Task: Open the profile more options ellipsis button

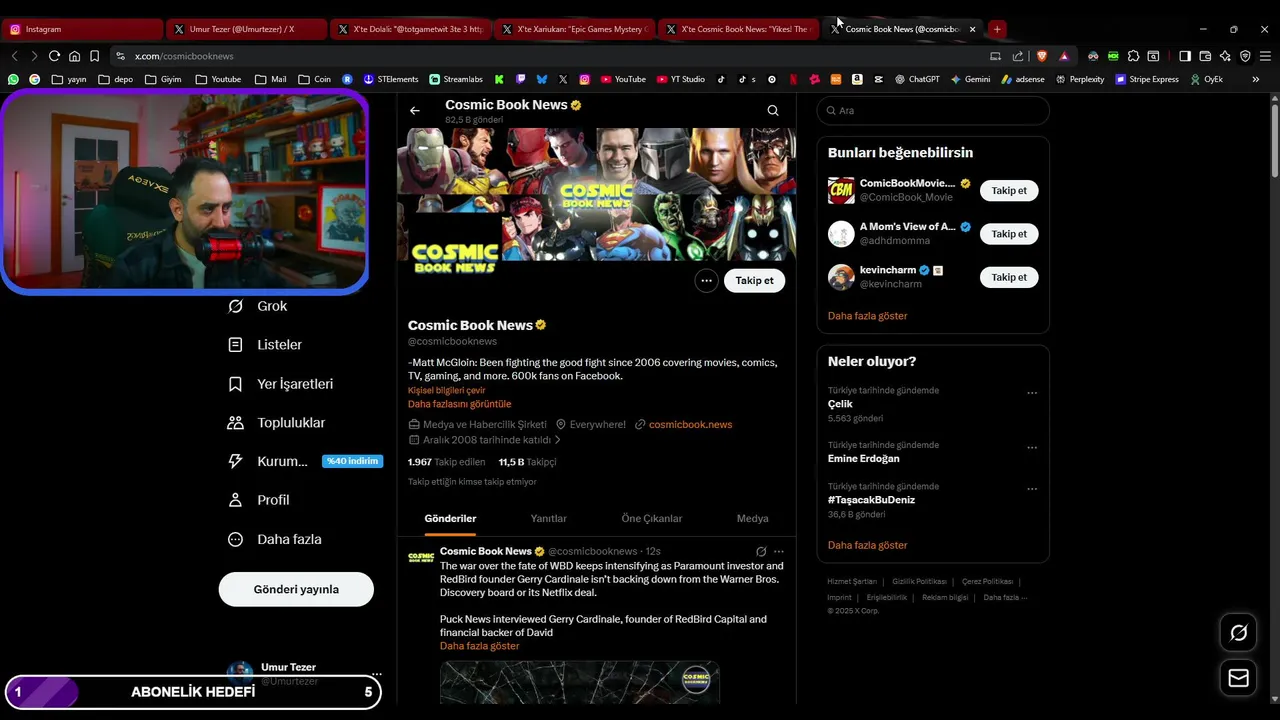Action: (x=706, y=281)
